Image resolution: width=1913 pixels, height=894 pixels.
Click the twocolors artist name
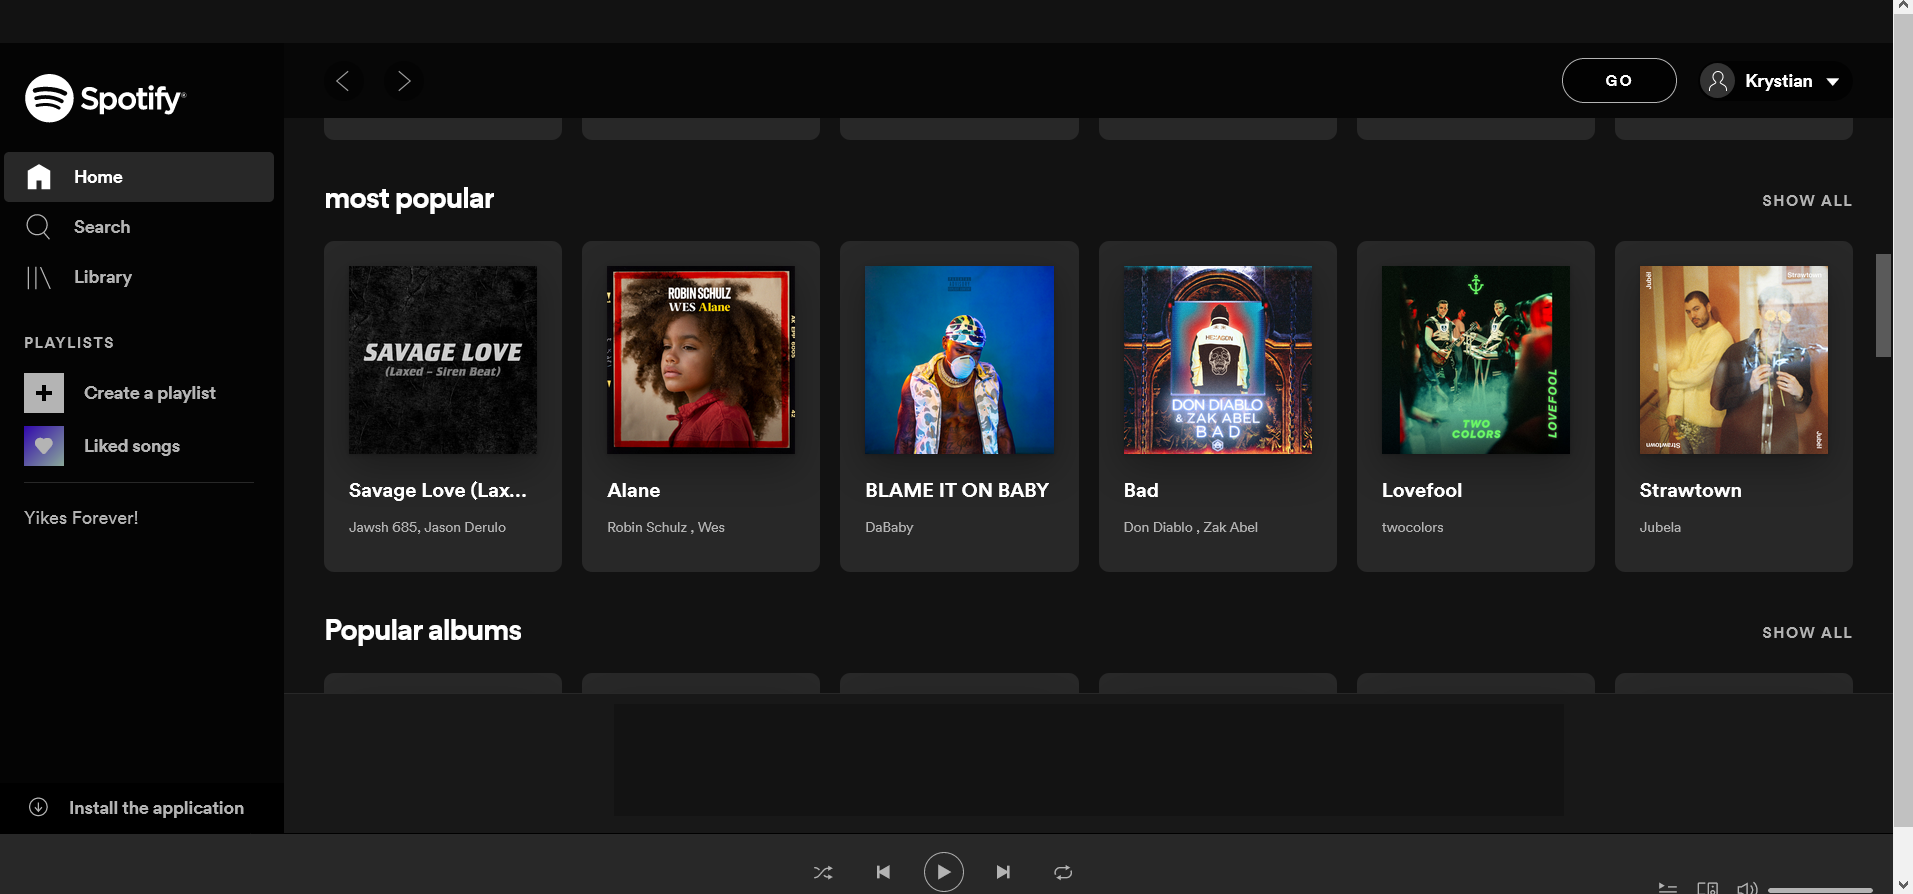click(1412, 527)
